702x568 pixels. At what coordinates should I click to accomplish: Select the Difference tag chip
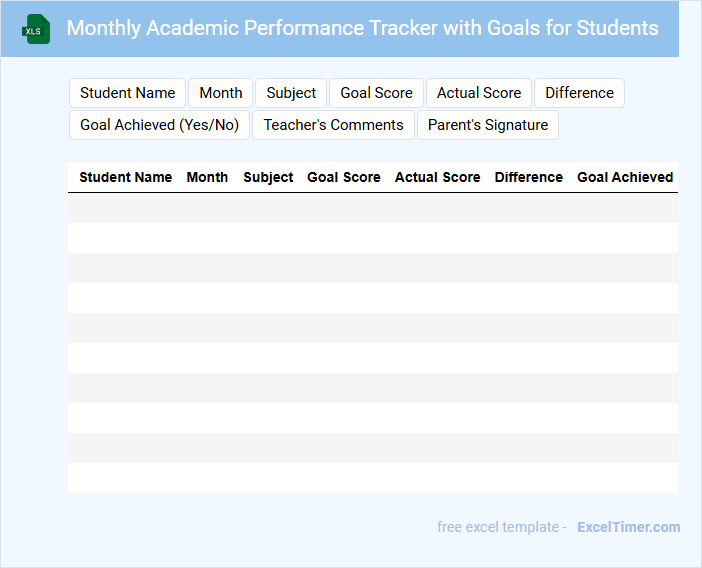point(579,93)
